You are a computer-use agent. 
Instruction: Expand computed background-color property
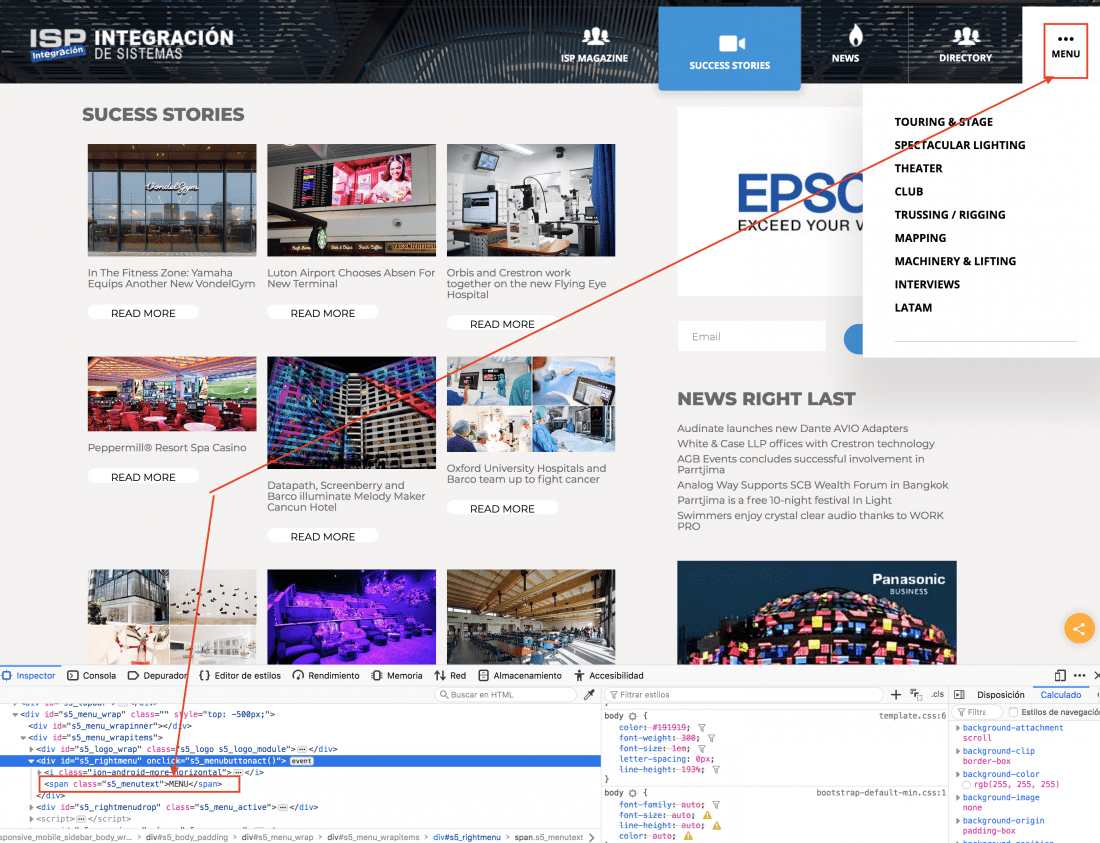(x=958, y=774)
